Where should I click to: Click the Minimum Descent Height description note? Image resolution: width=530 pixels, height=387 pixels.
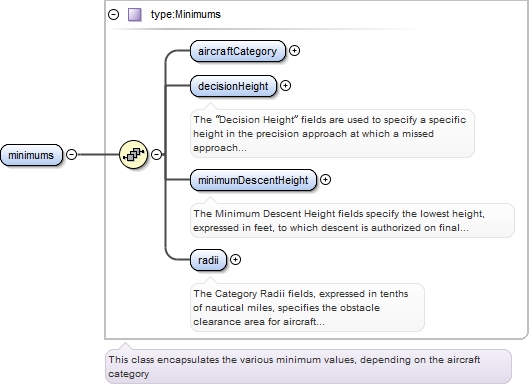click(x=352, y=220)
